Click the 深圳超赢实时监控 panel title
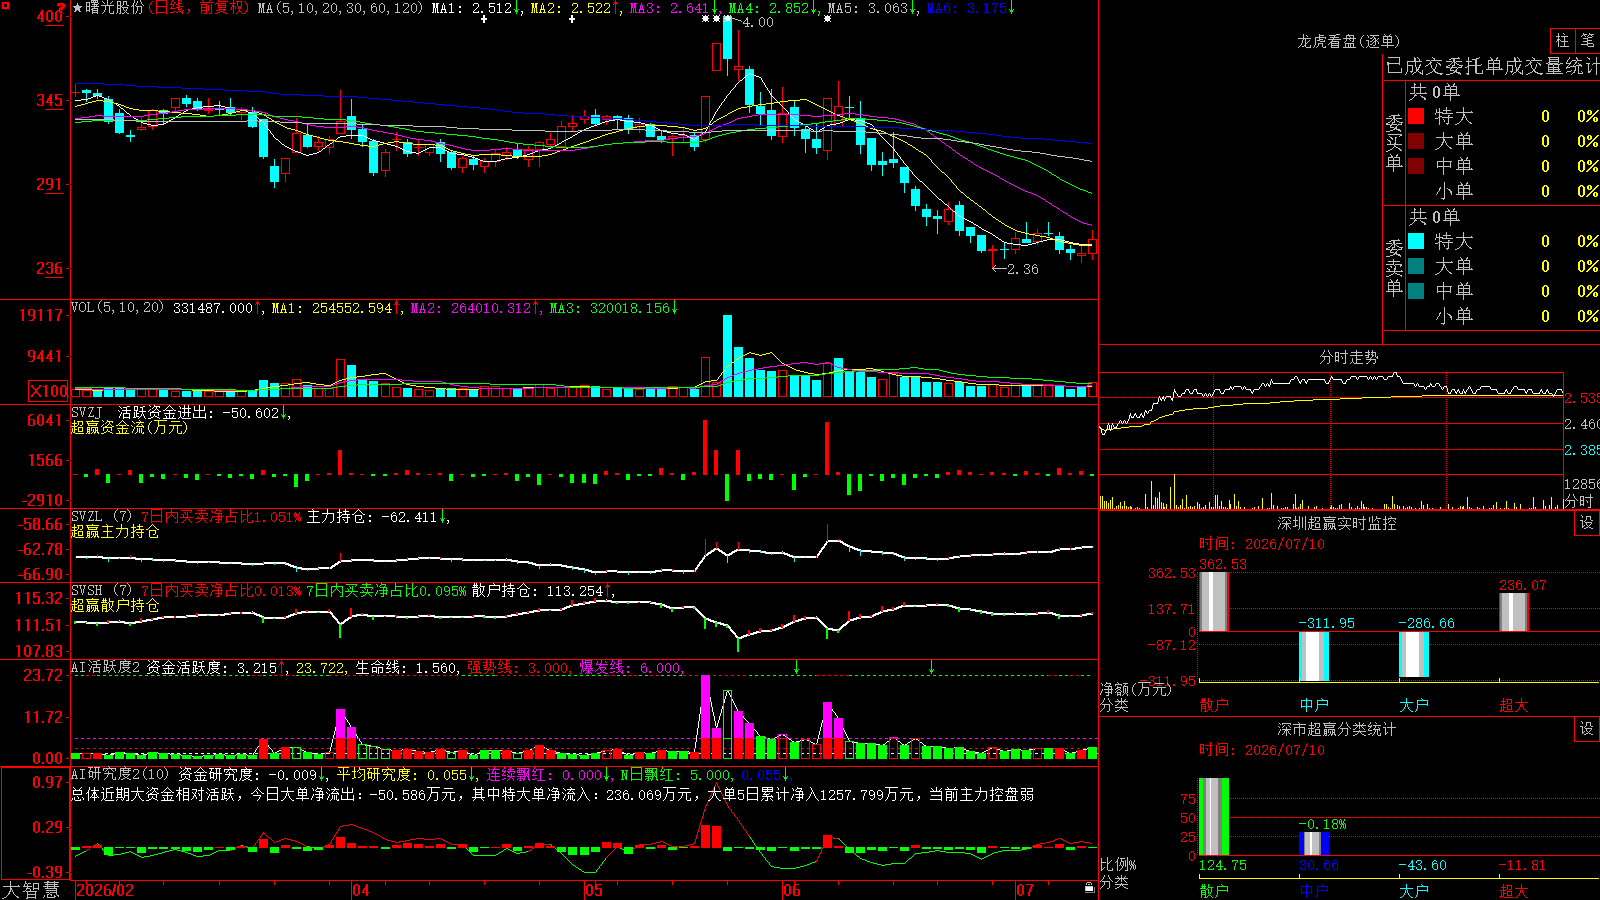 [1336, 523]
